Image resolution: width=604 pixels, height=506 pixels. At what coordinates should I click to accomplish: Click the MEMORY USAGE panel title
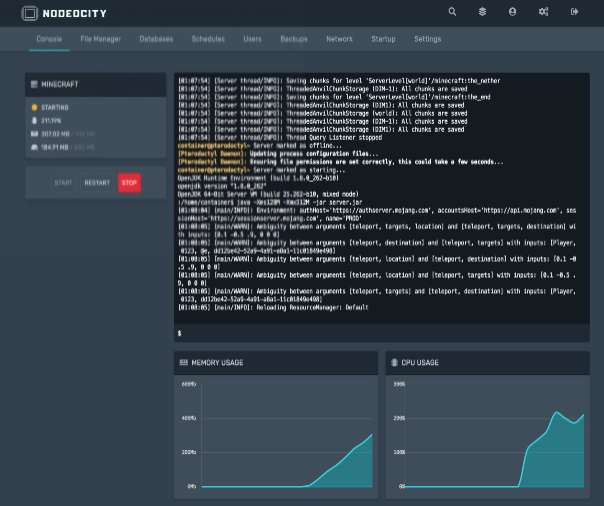point(217,362)
